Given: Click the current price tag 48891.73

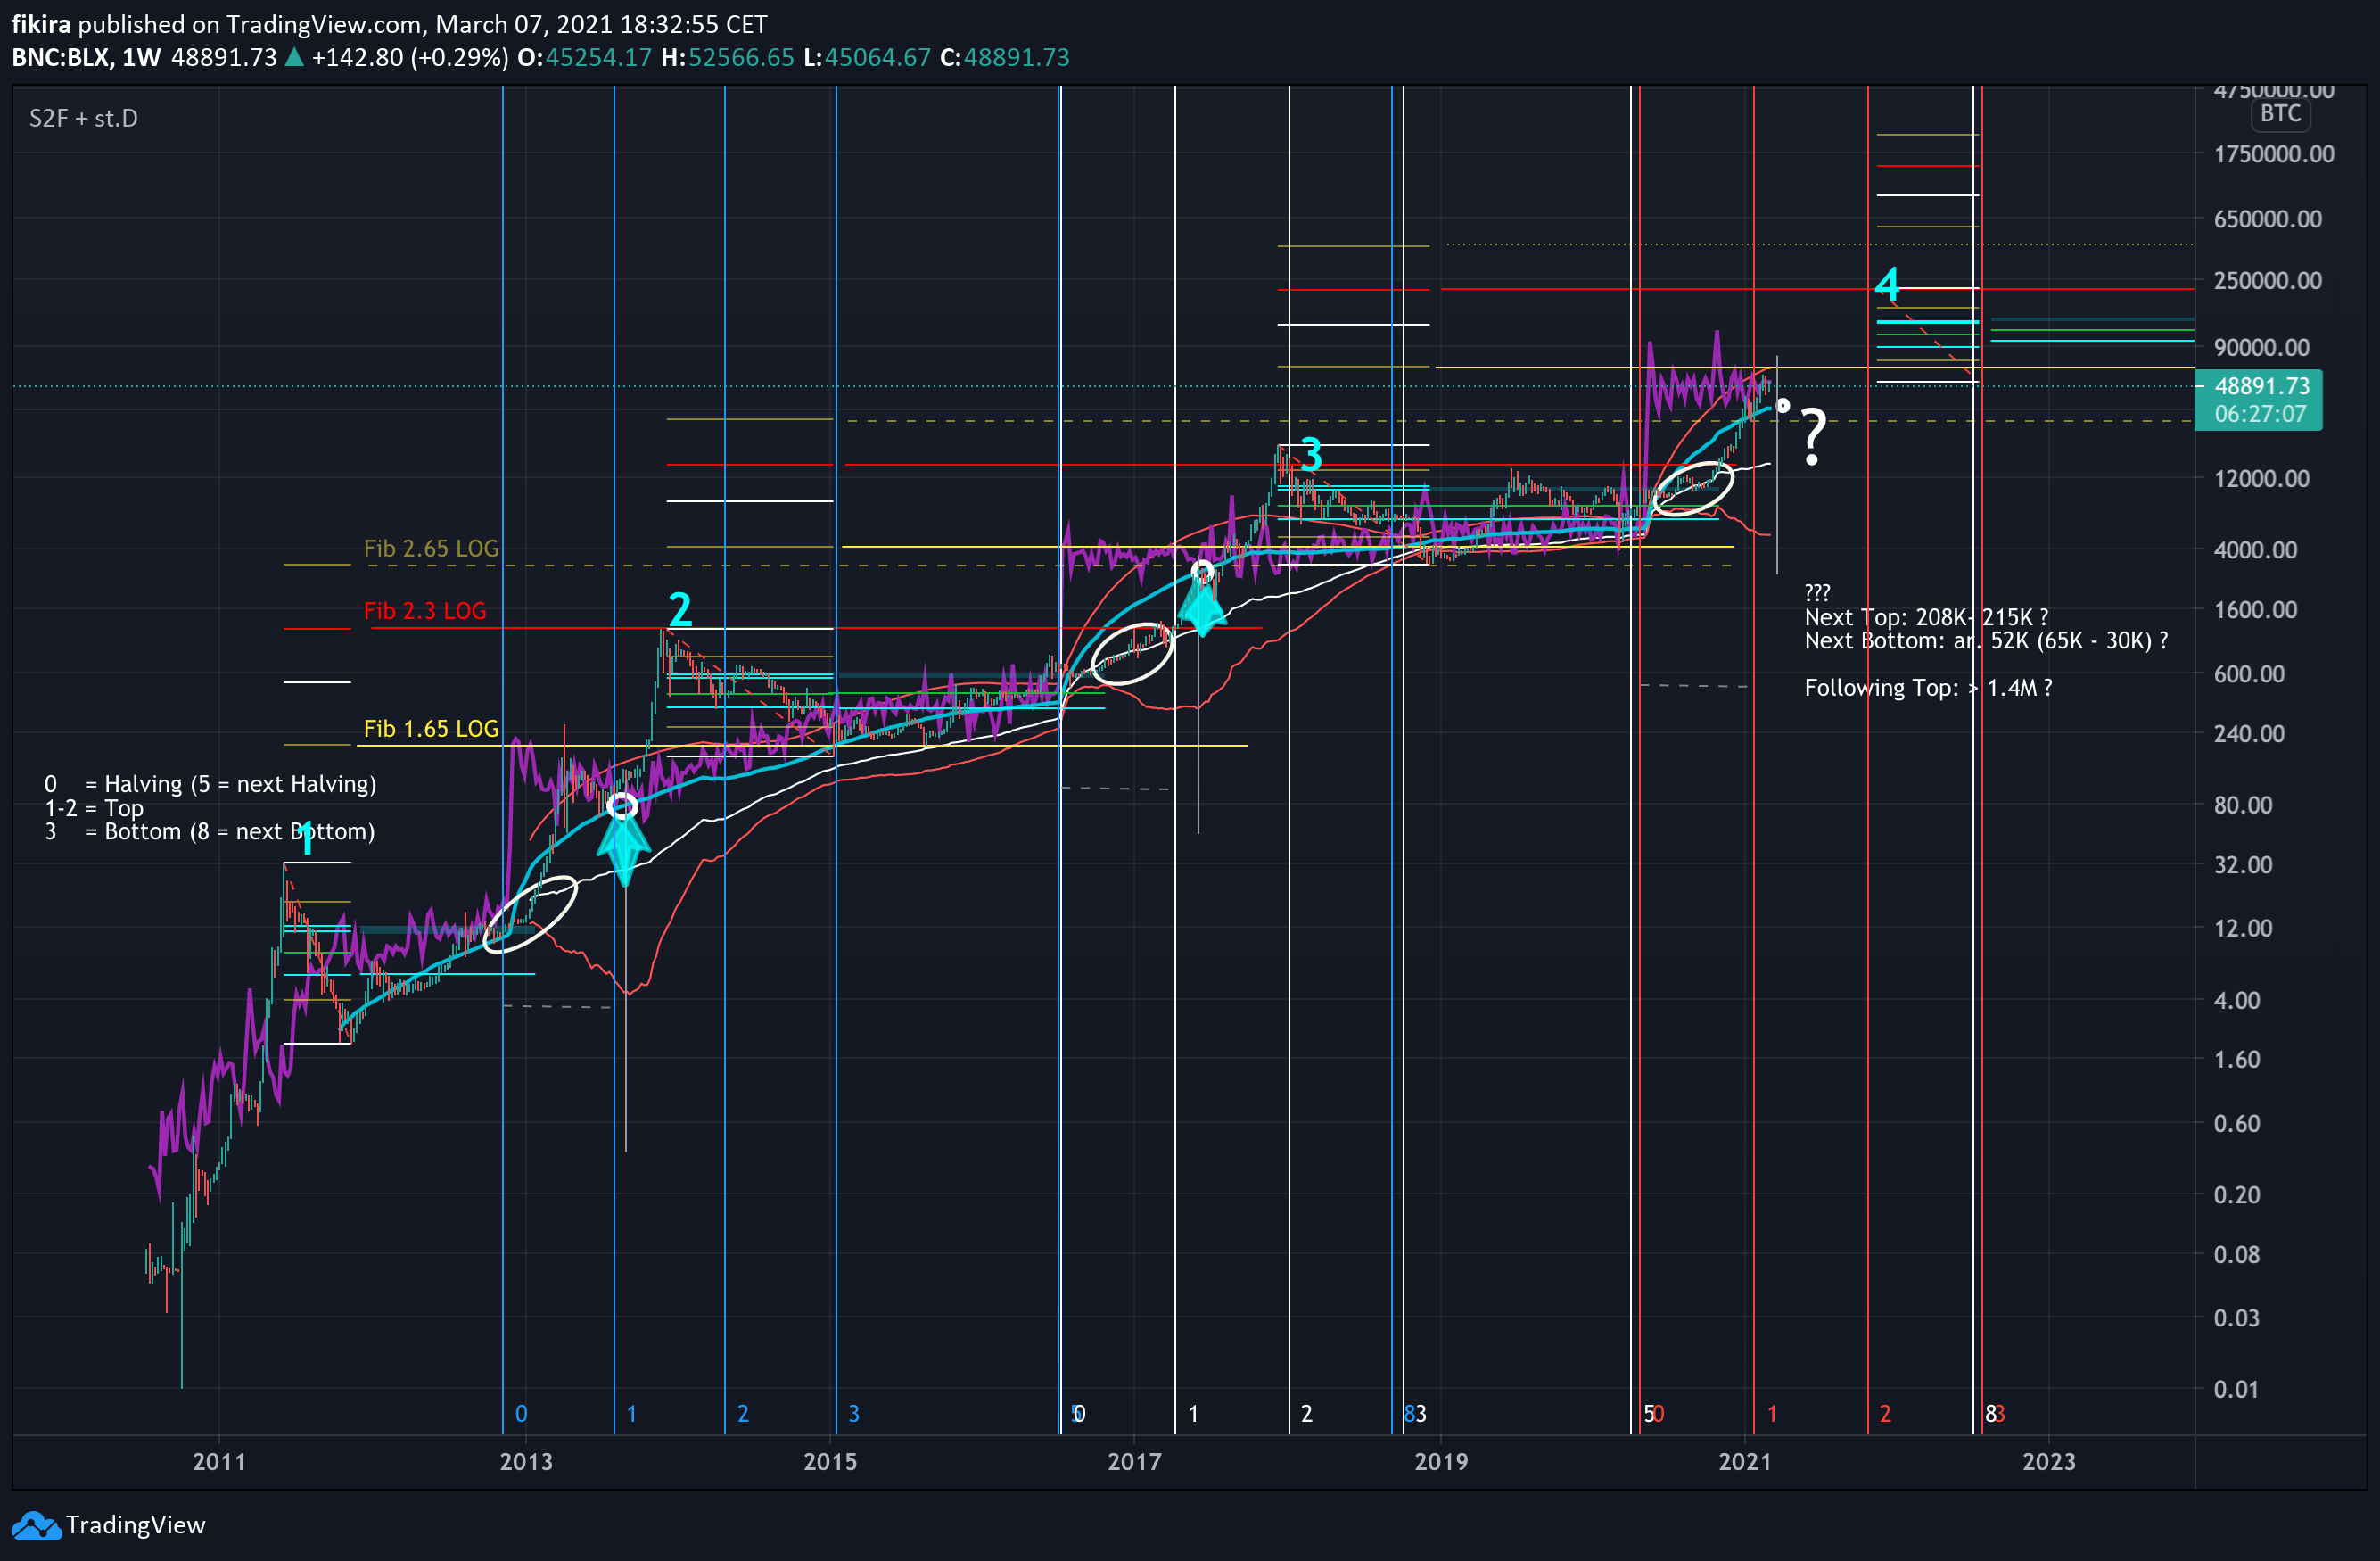Looking at the screenshot, I should pyautogui.click(x=2262, y=386).
